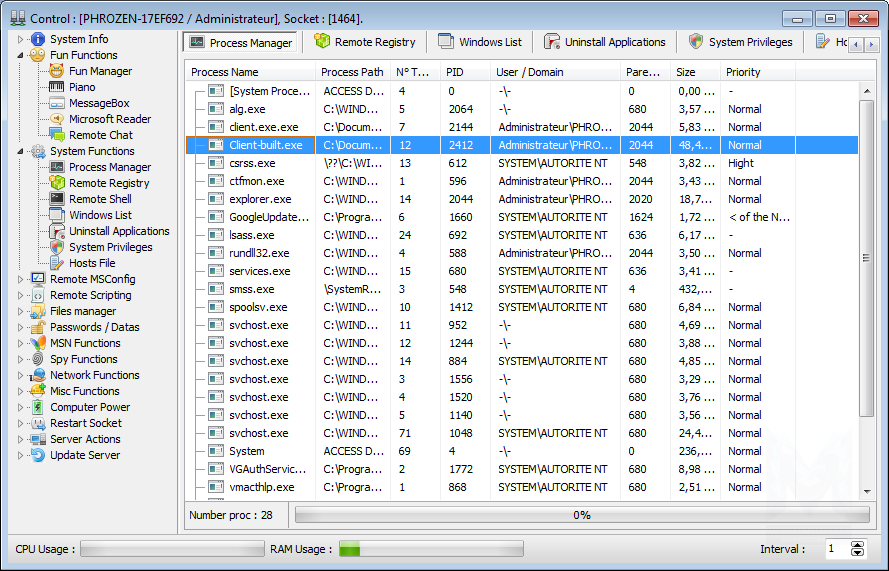
Task: Increase the Interval spinner value
Action: pos(857,544)
